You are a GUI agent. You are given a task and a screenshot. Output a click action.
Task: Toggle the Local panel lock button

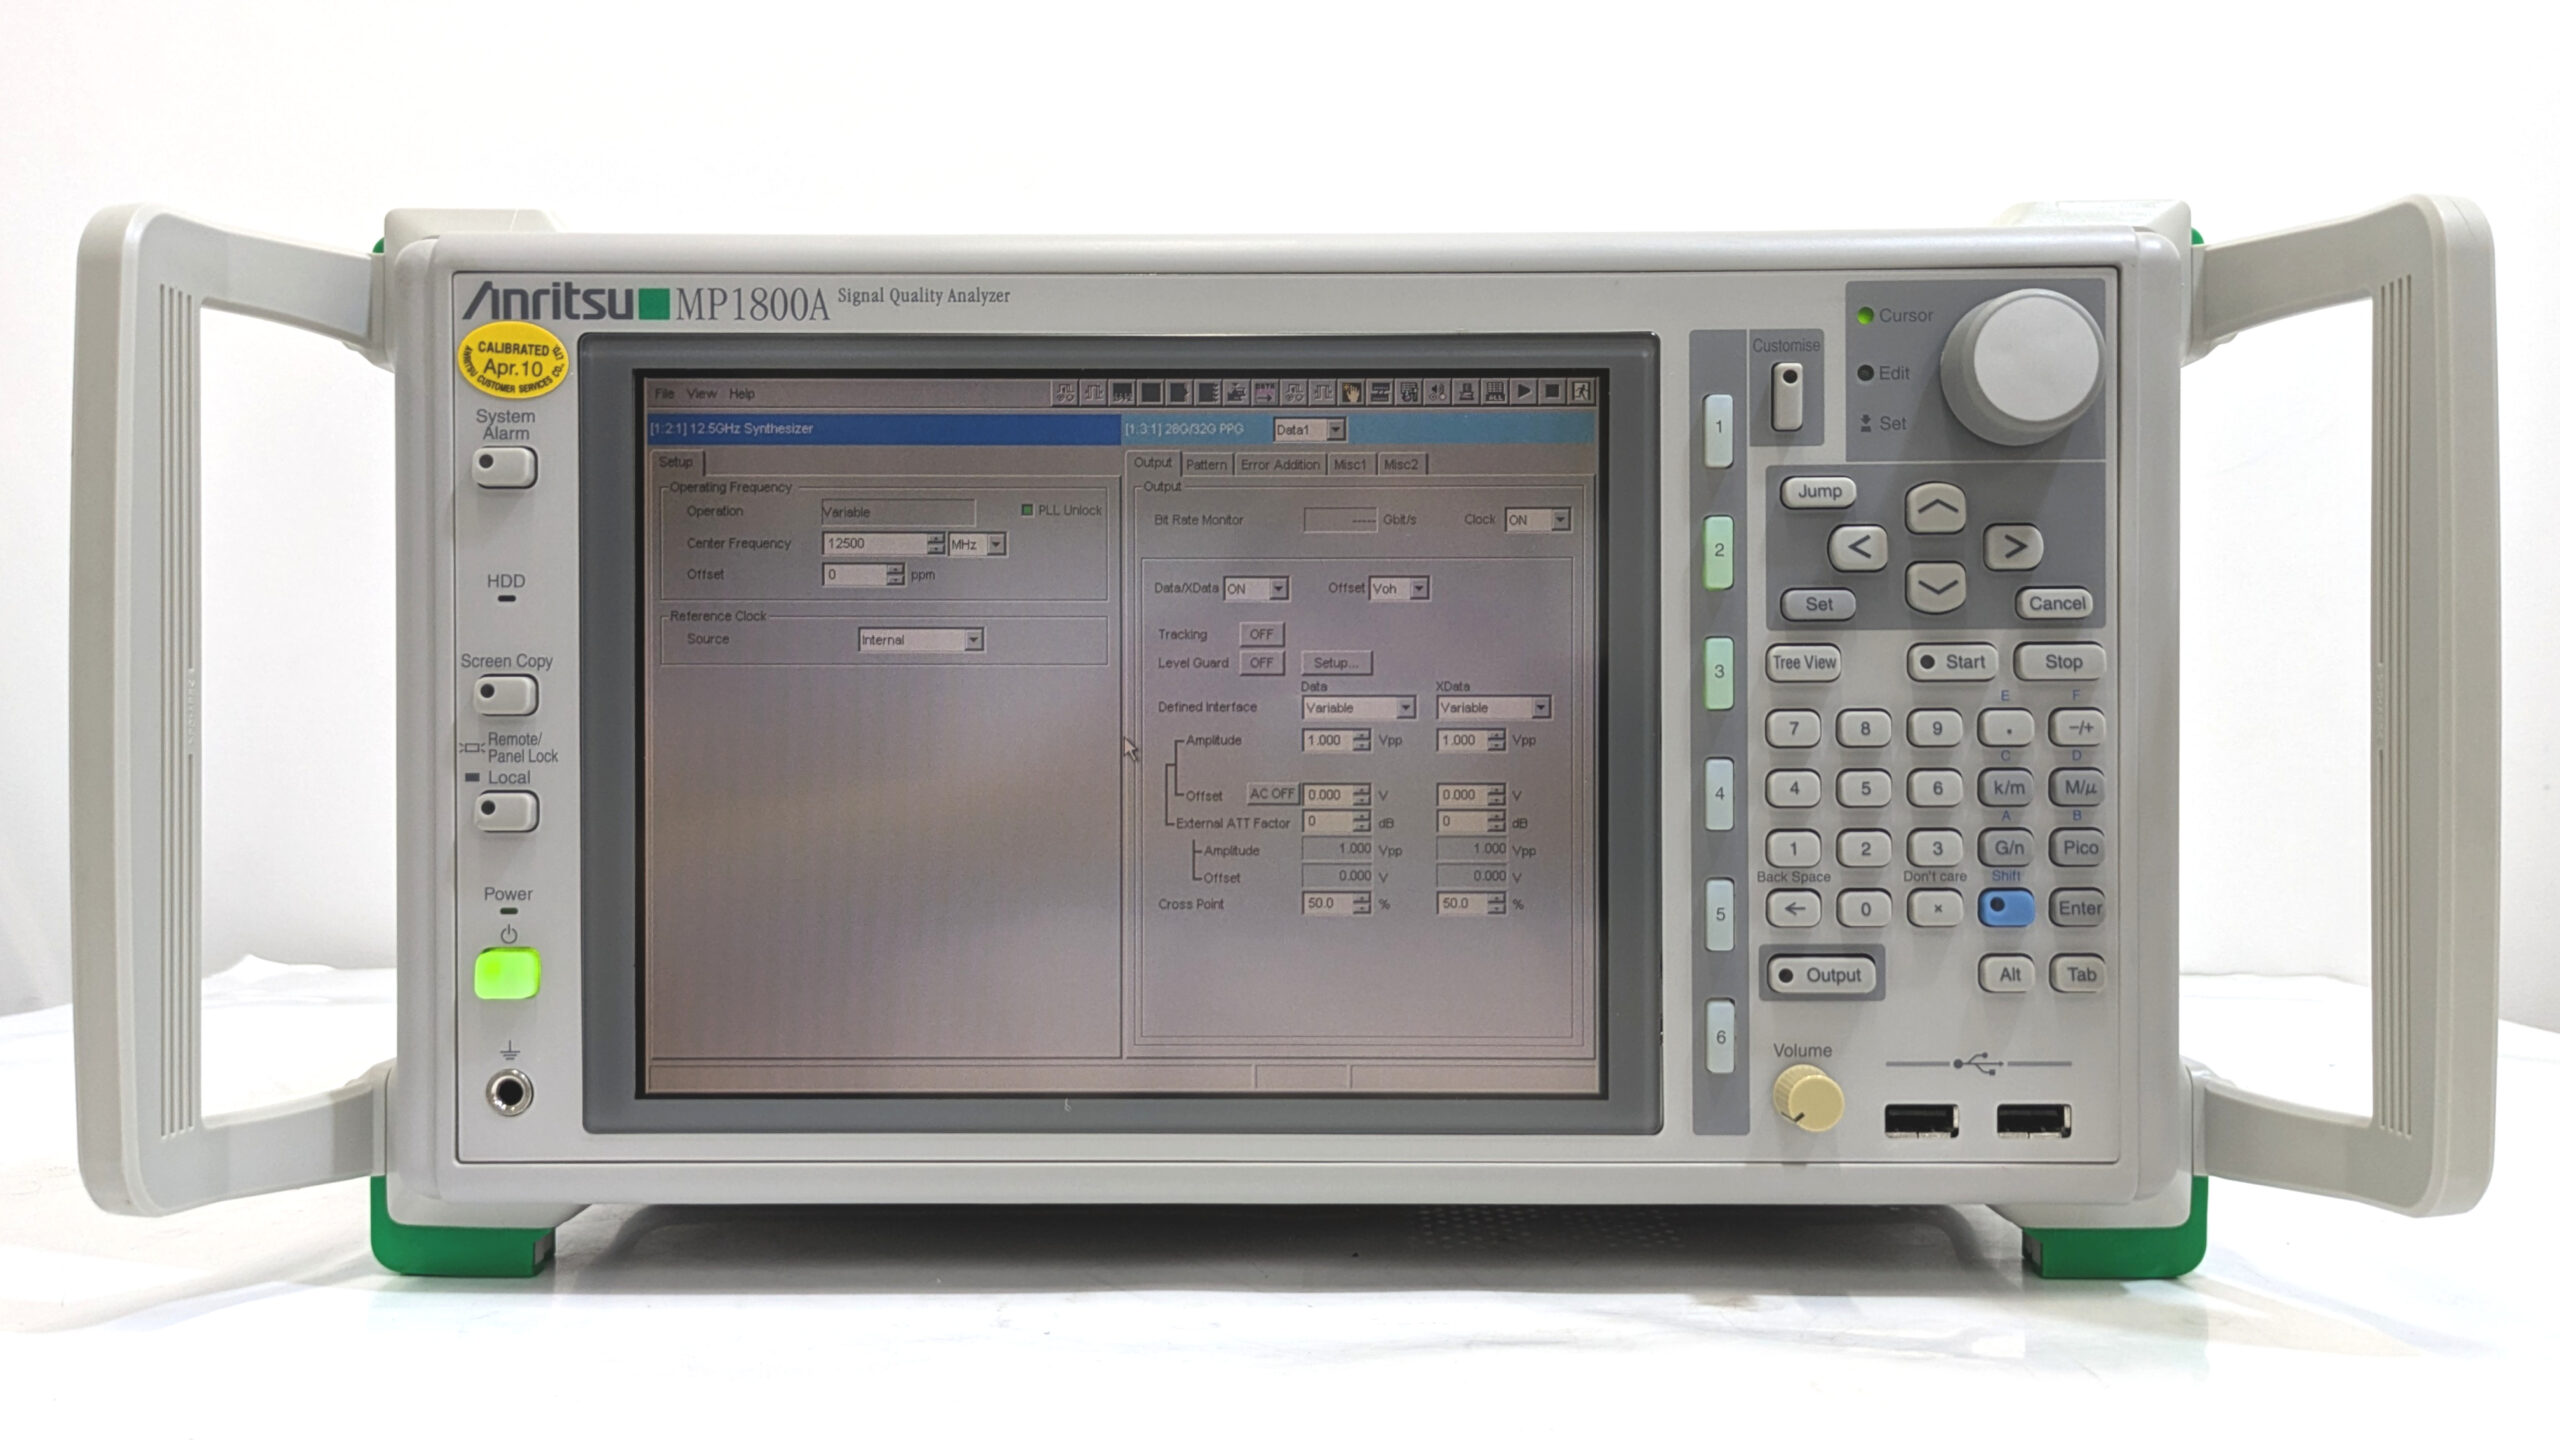click(506, 810)
